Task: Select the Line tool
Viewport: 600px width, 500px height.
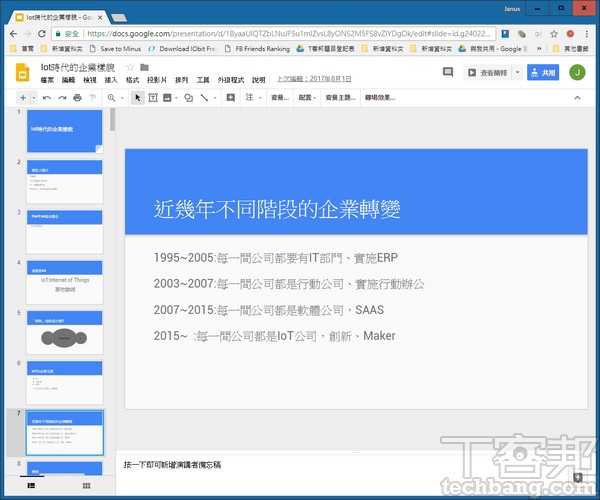Action: (204, 98)
